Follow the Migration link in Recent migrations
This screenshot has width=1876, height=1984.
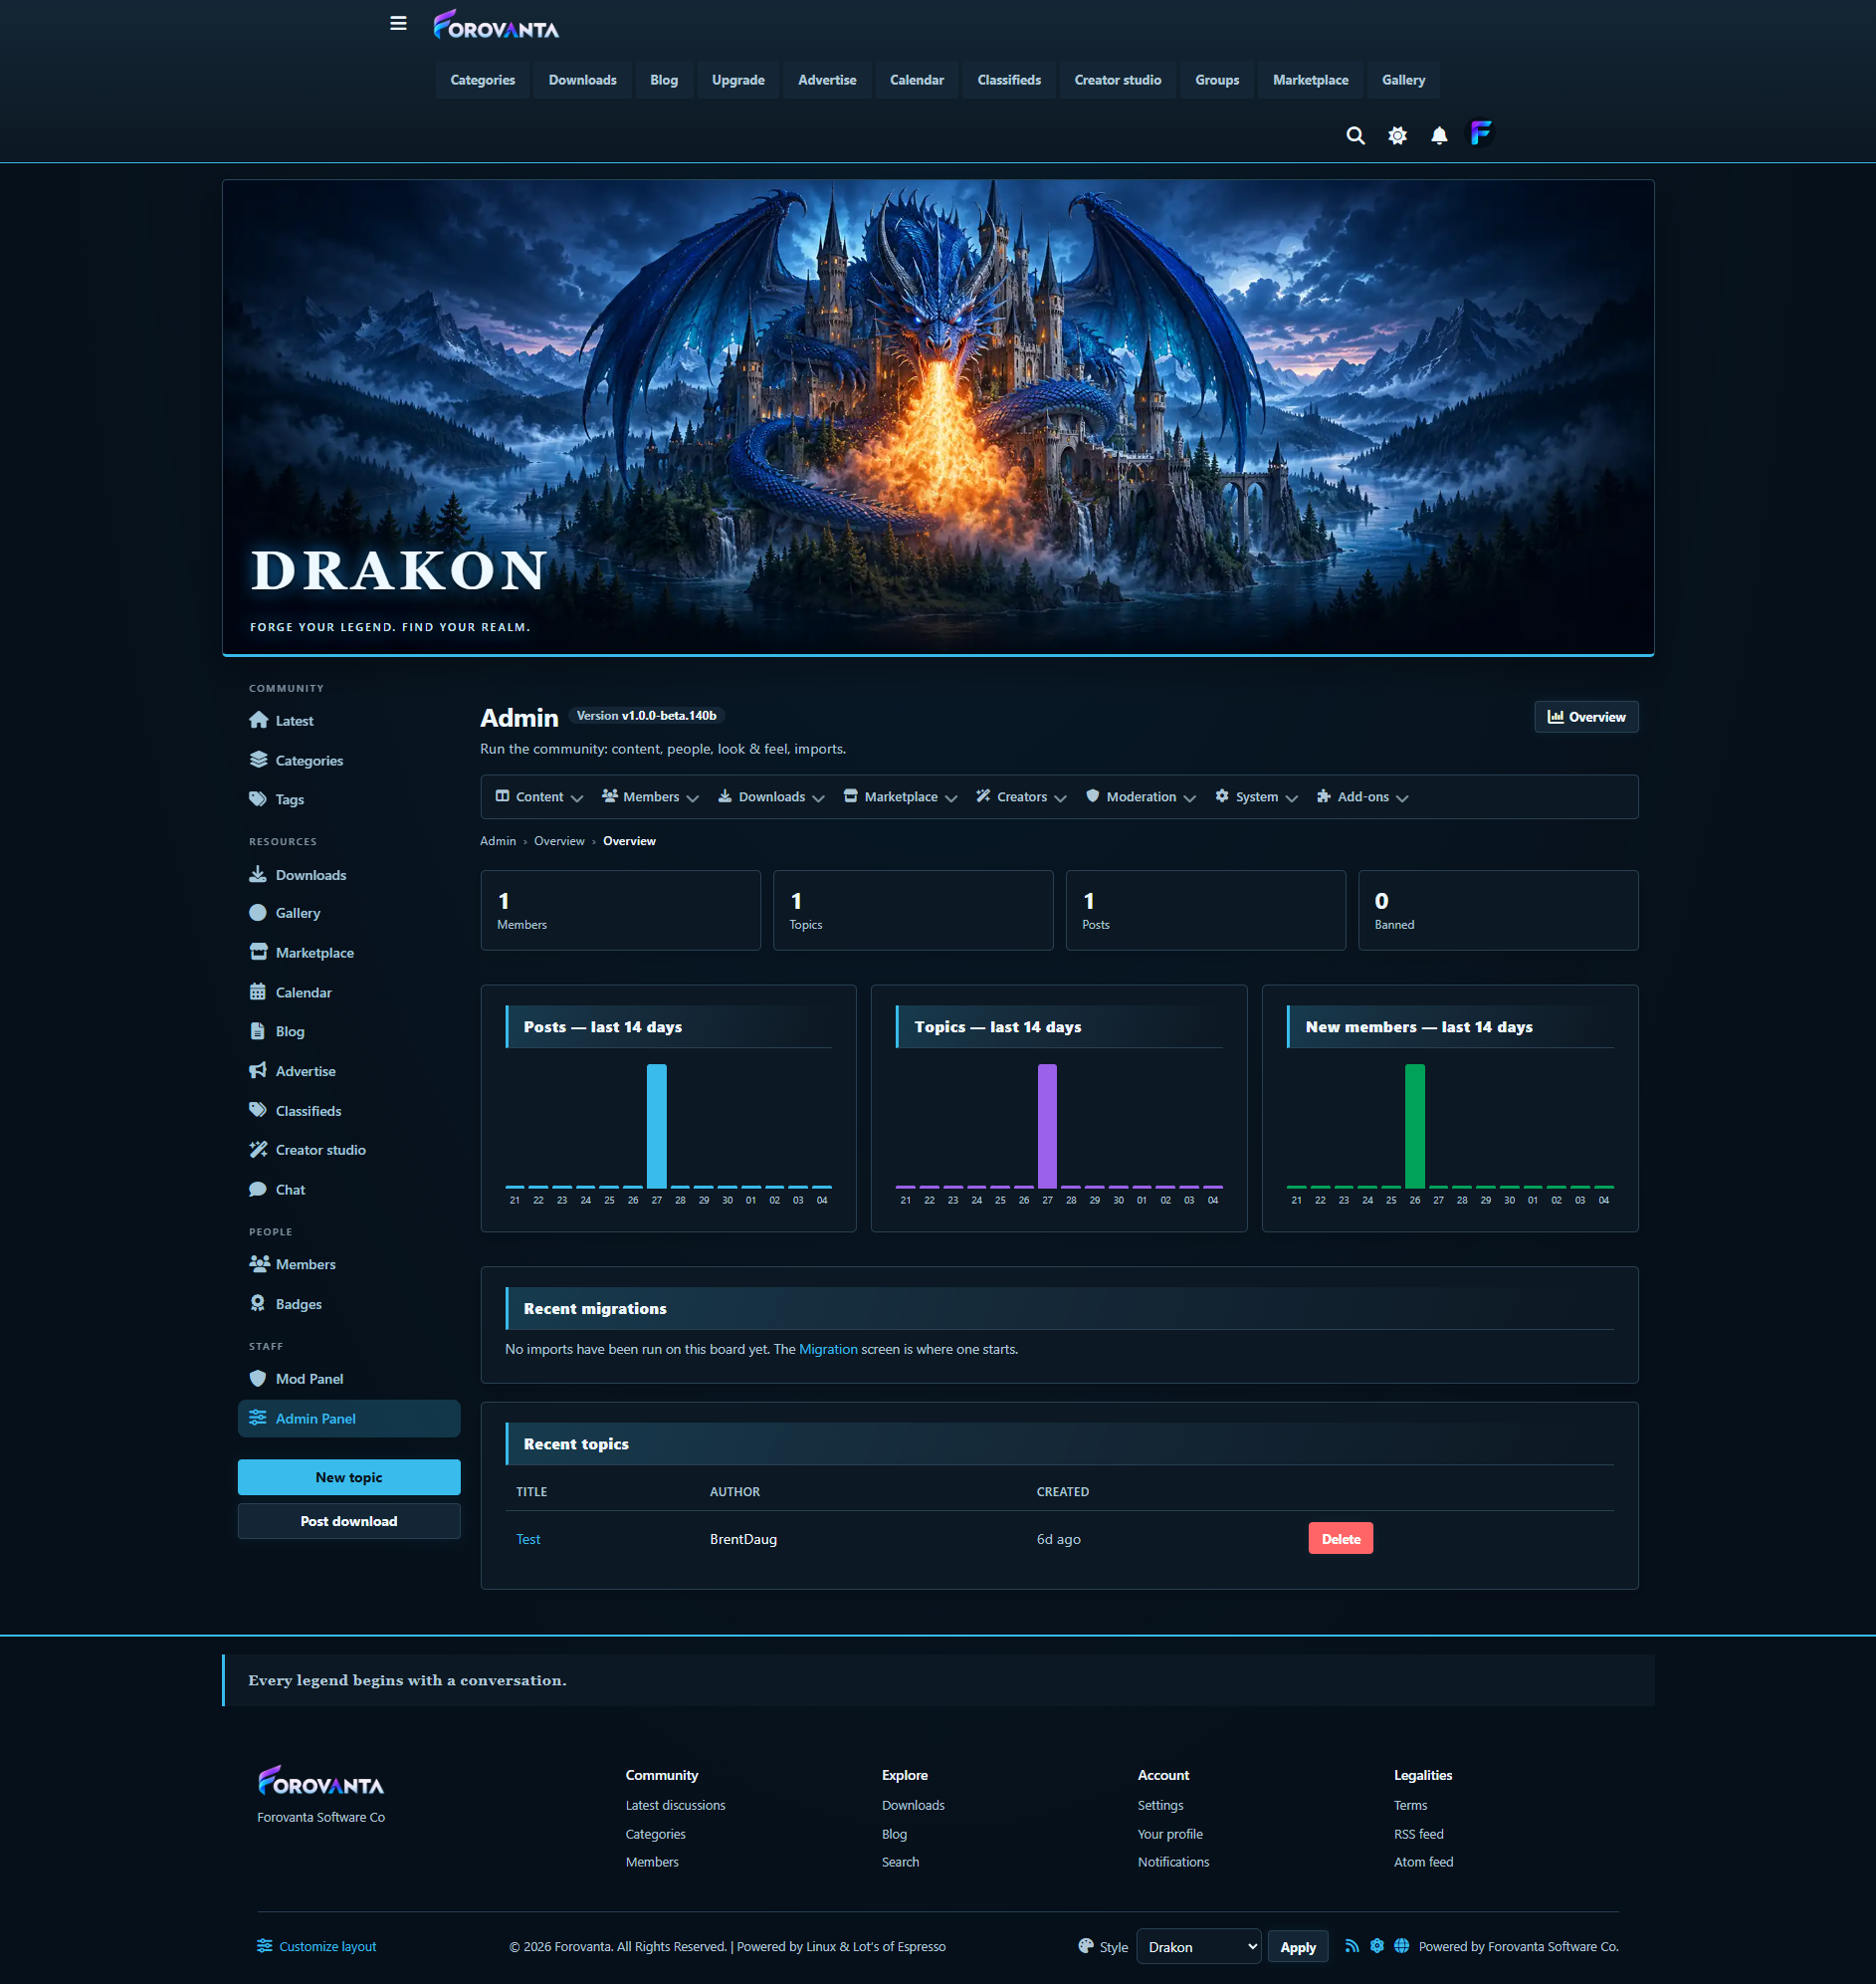pos(828,1349)
